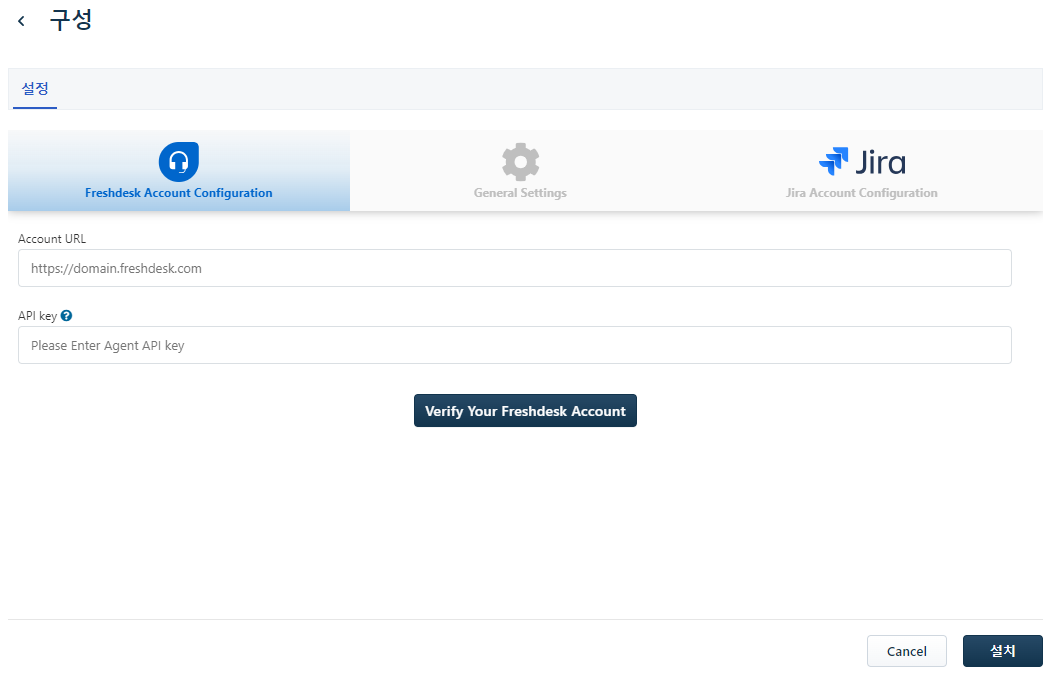
Task: Select Freshdesk Account Configuration step label
Action: click(178, 193)
